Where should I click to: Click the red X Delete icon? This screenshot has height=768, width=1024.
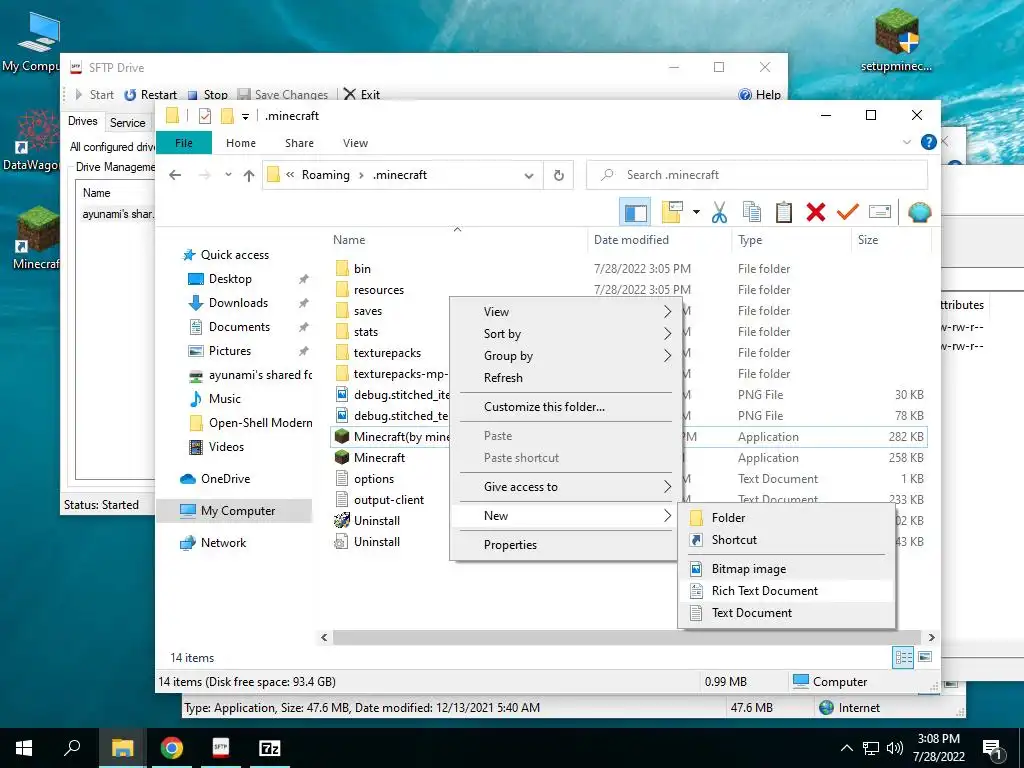pyautogui.click(x=816, y=212)
